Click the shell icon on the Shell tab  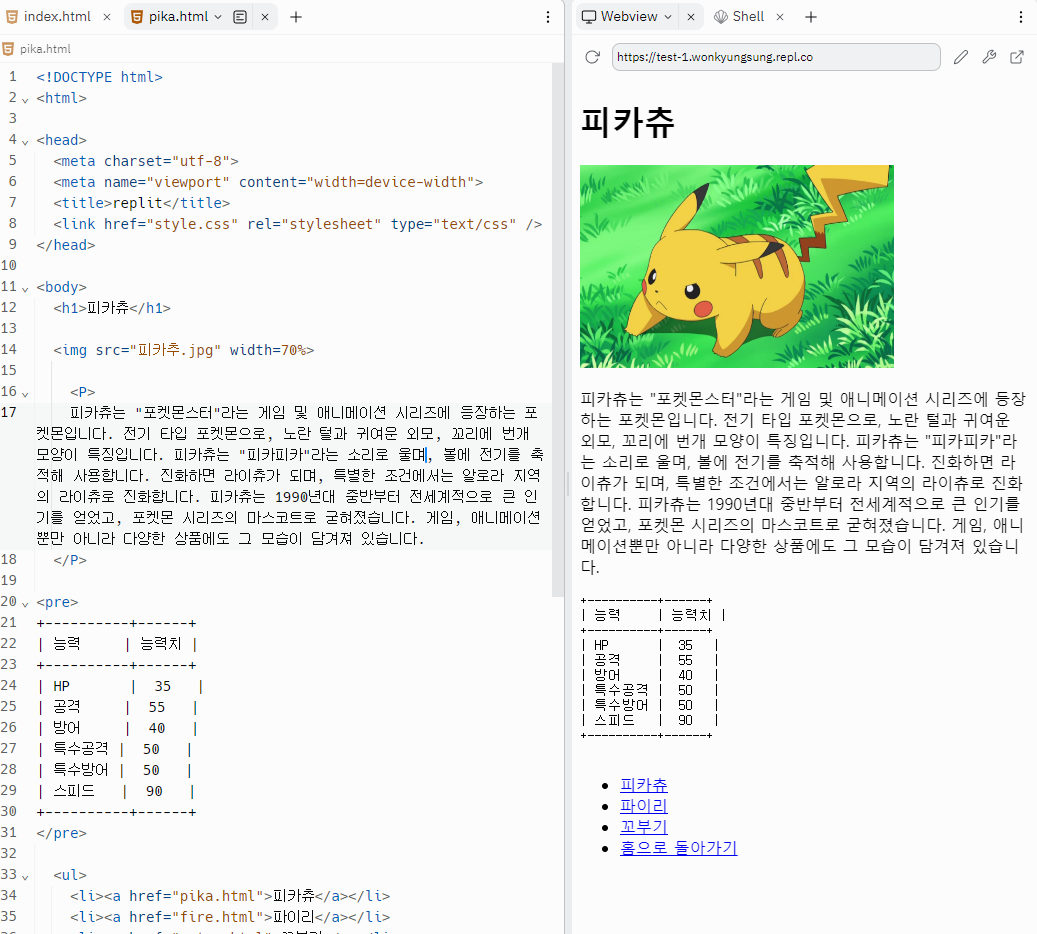click(721, 17)
